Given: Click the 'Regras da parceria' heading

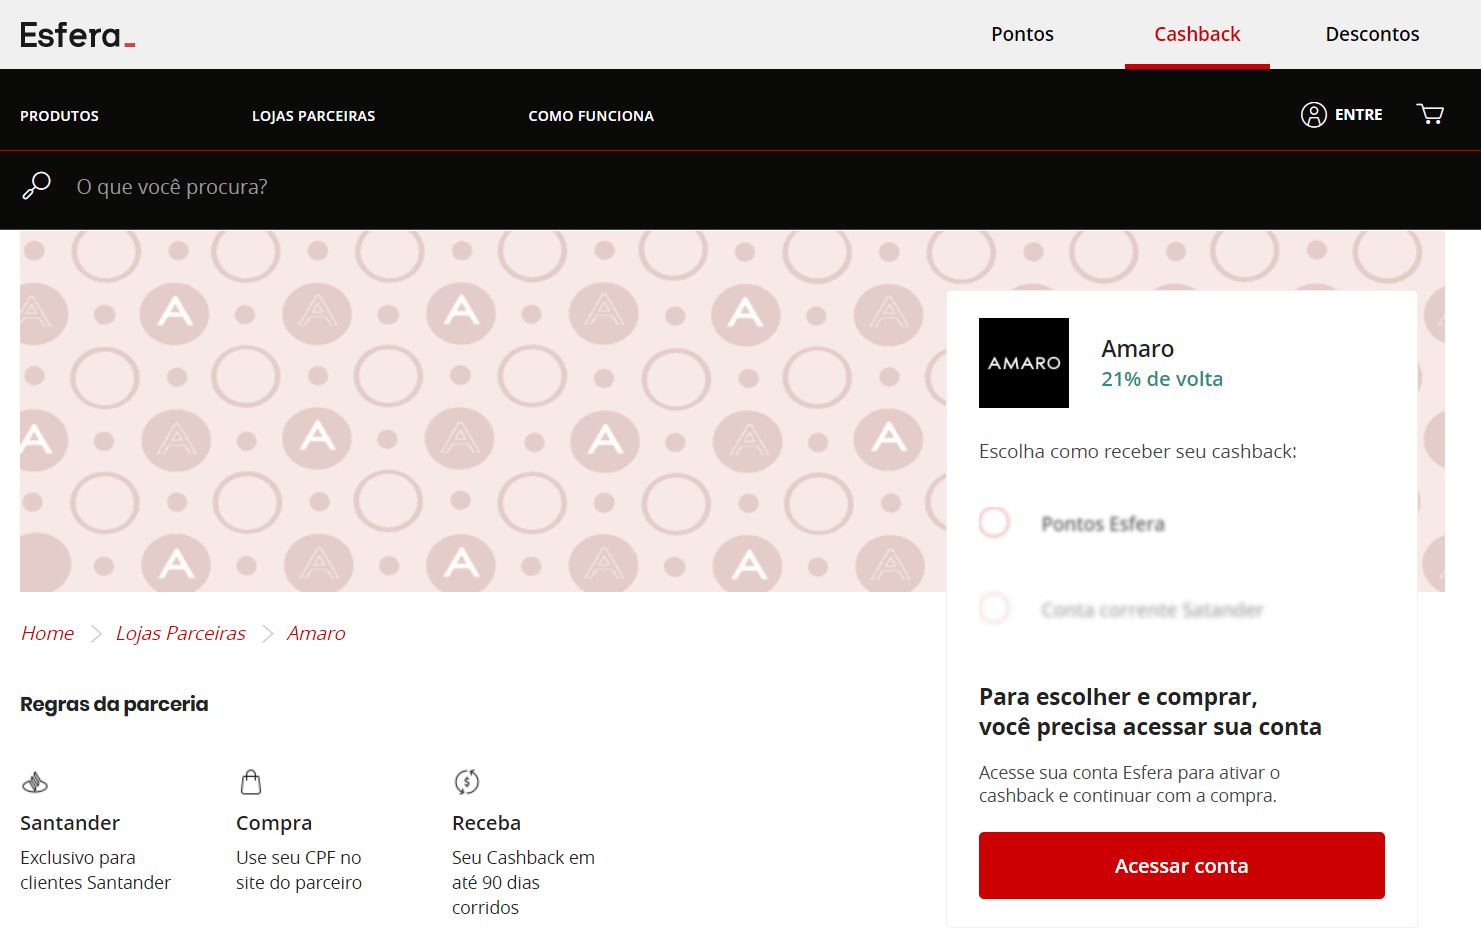Looking at the screenshot, I should point(114,704).
